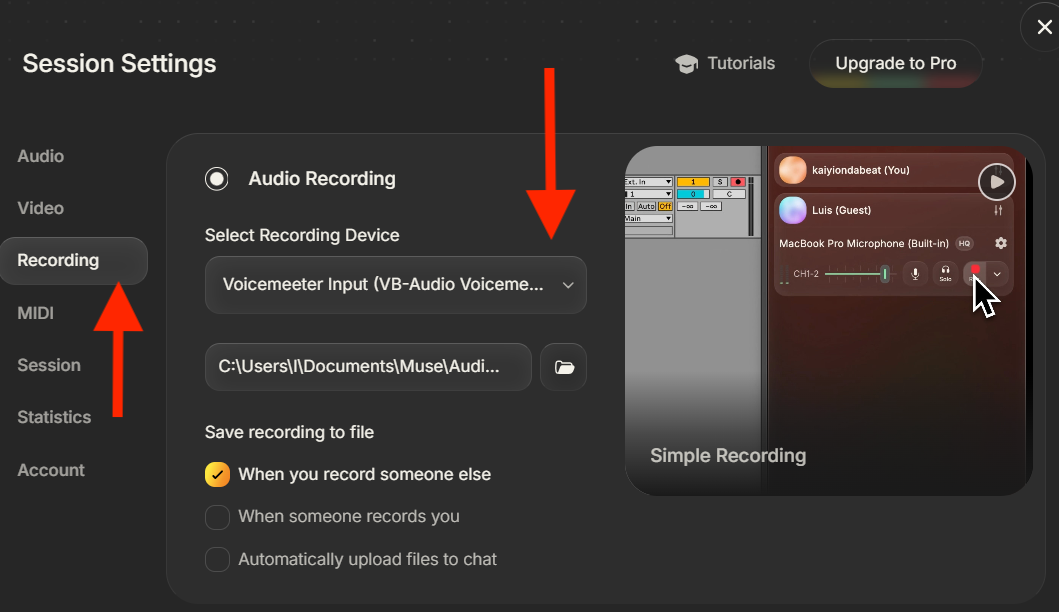Mute the microphone on Luis's channel strip
This screenshot has width=1059, height=612.
pos(915,273)
